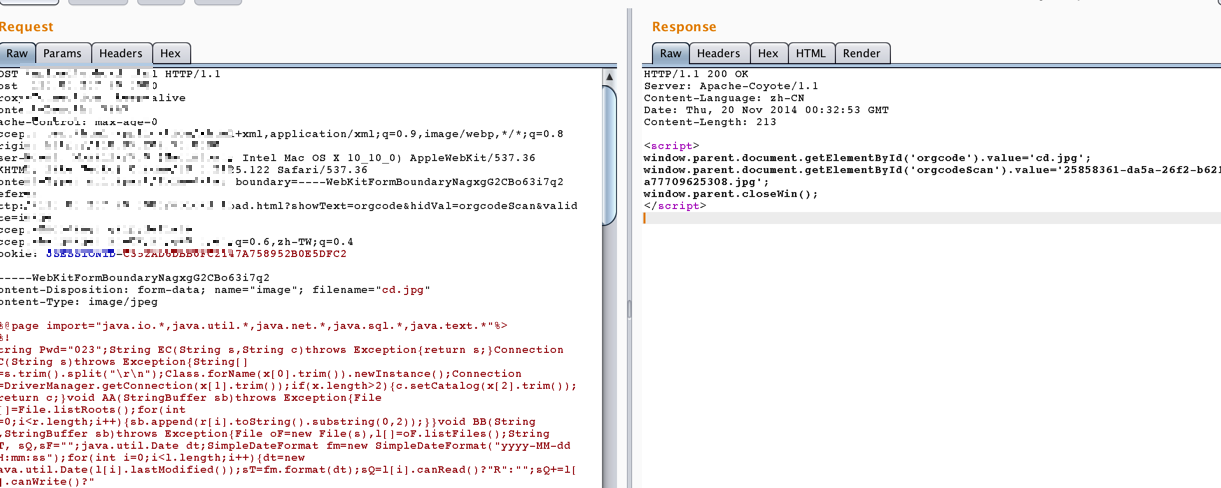Click the 'Content-Type: image/jpeg' request line
1221x488 pixels.
(78, 302)
